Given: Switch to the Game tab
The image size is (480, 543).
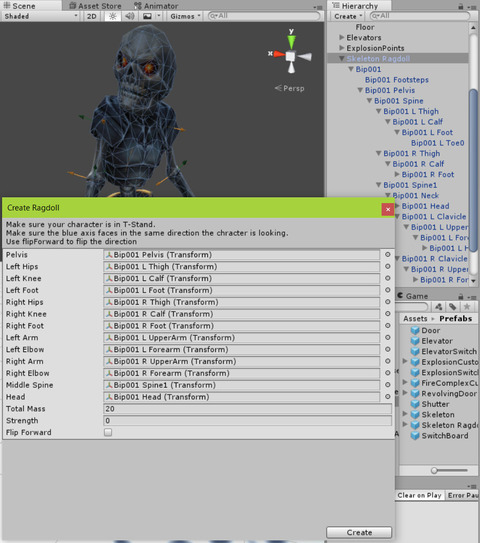Looking at the screenshot, I should [413, 296].
